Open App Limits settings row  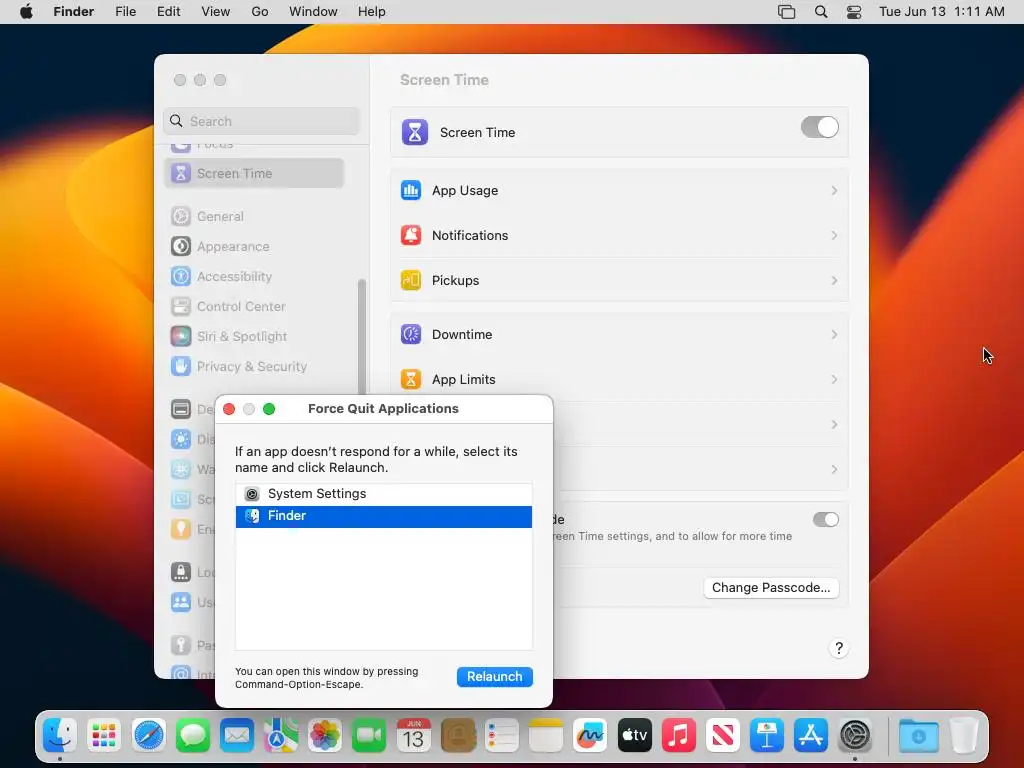[x=619, y=379]
